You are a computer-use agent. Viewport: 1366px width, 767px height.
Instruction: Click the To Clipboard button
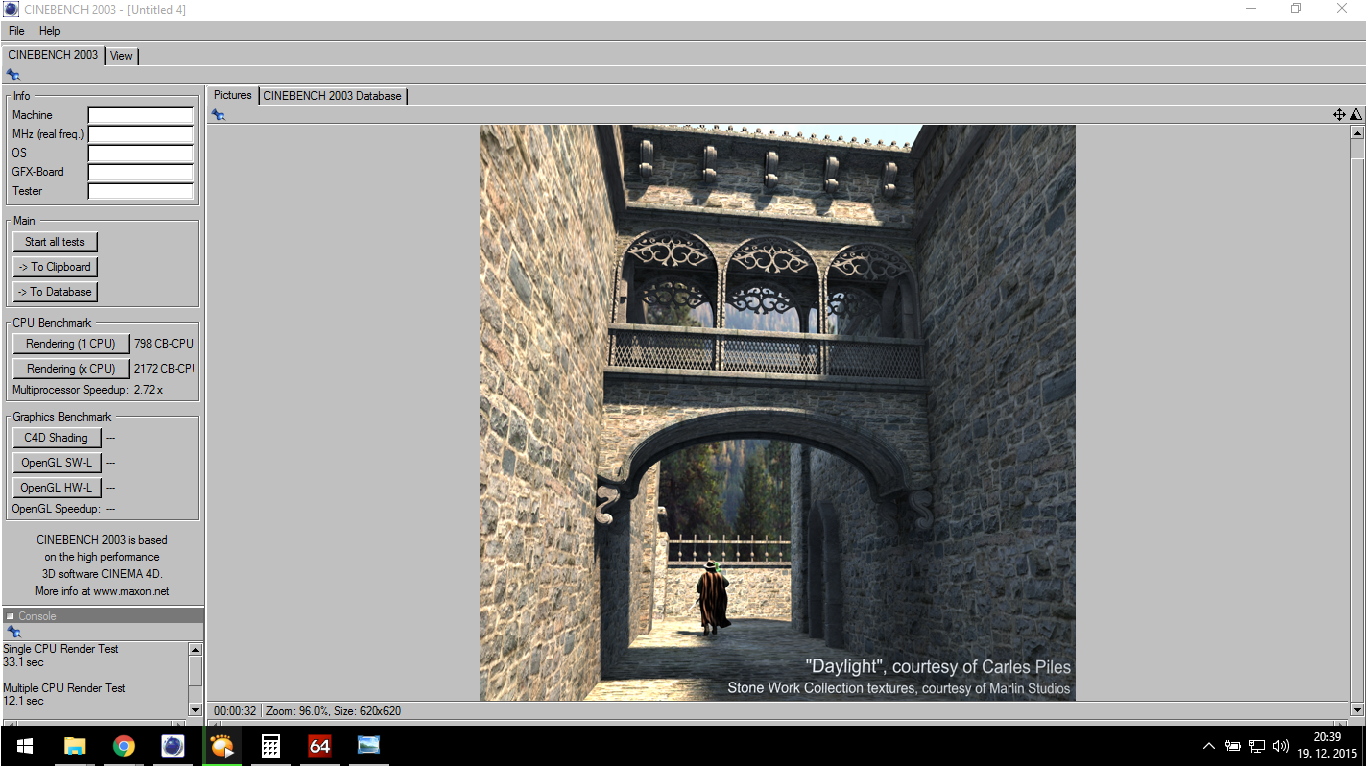coord(55,267)
